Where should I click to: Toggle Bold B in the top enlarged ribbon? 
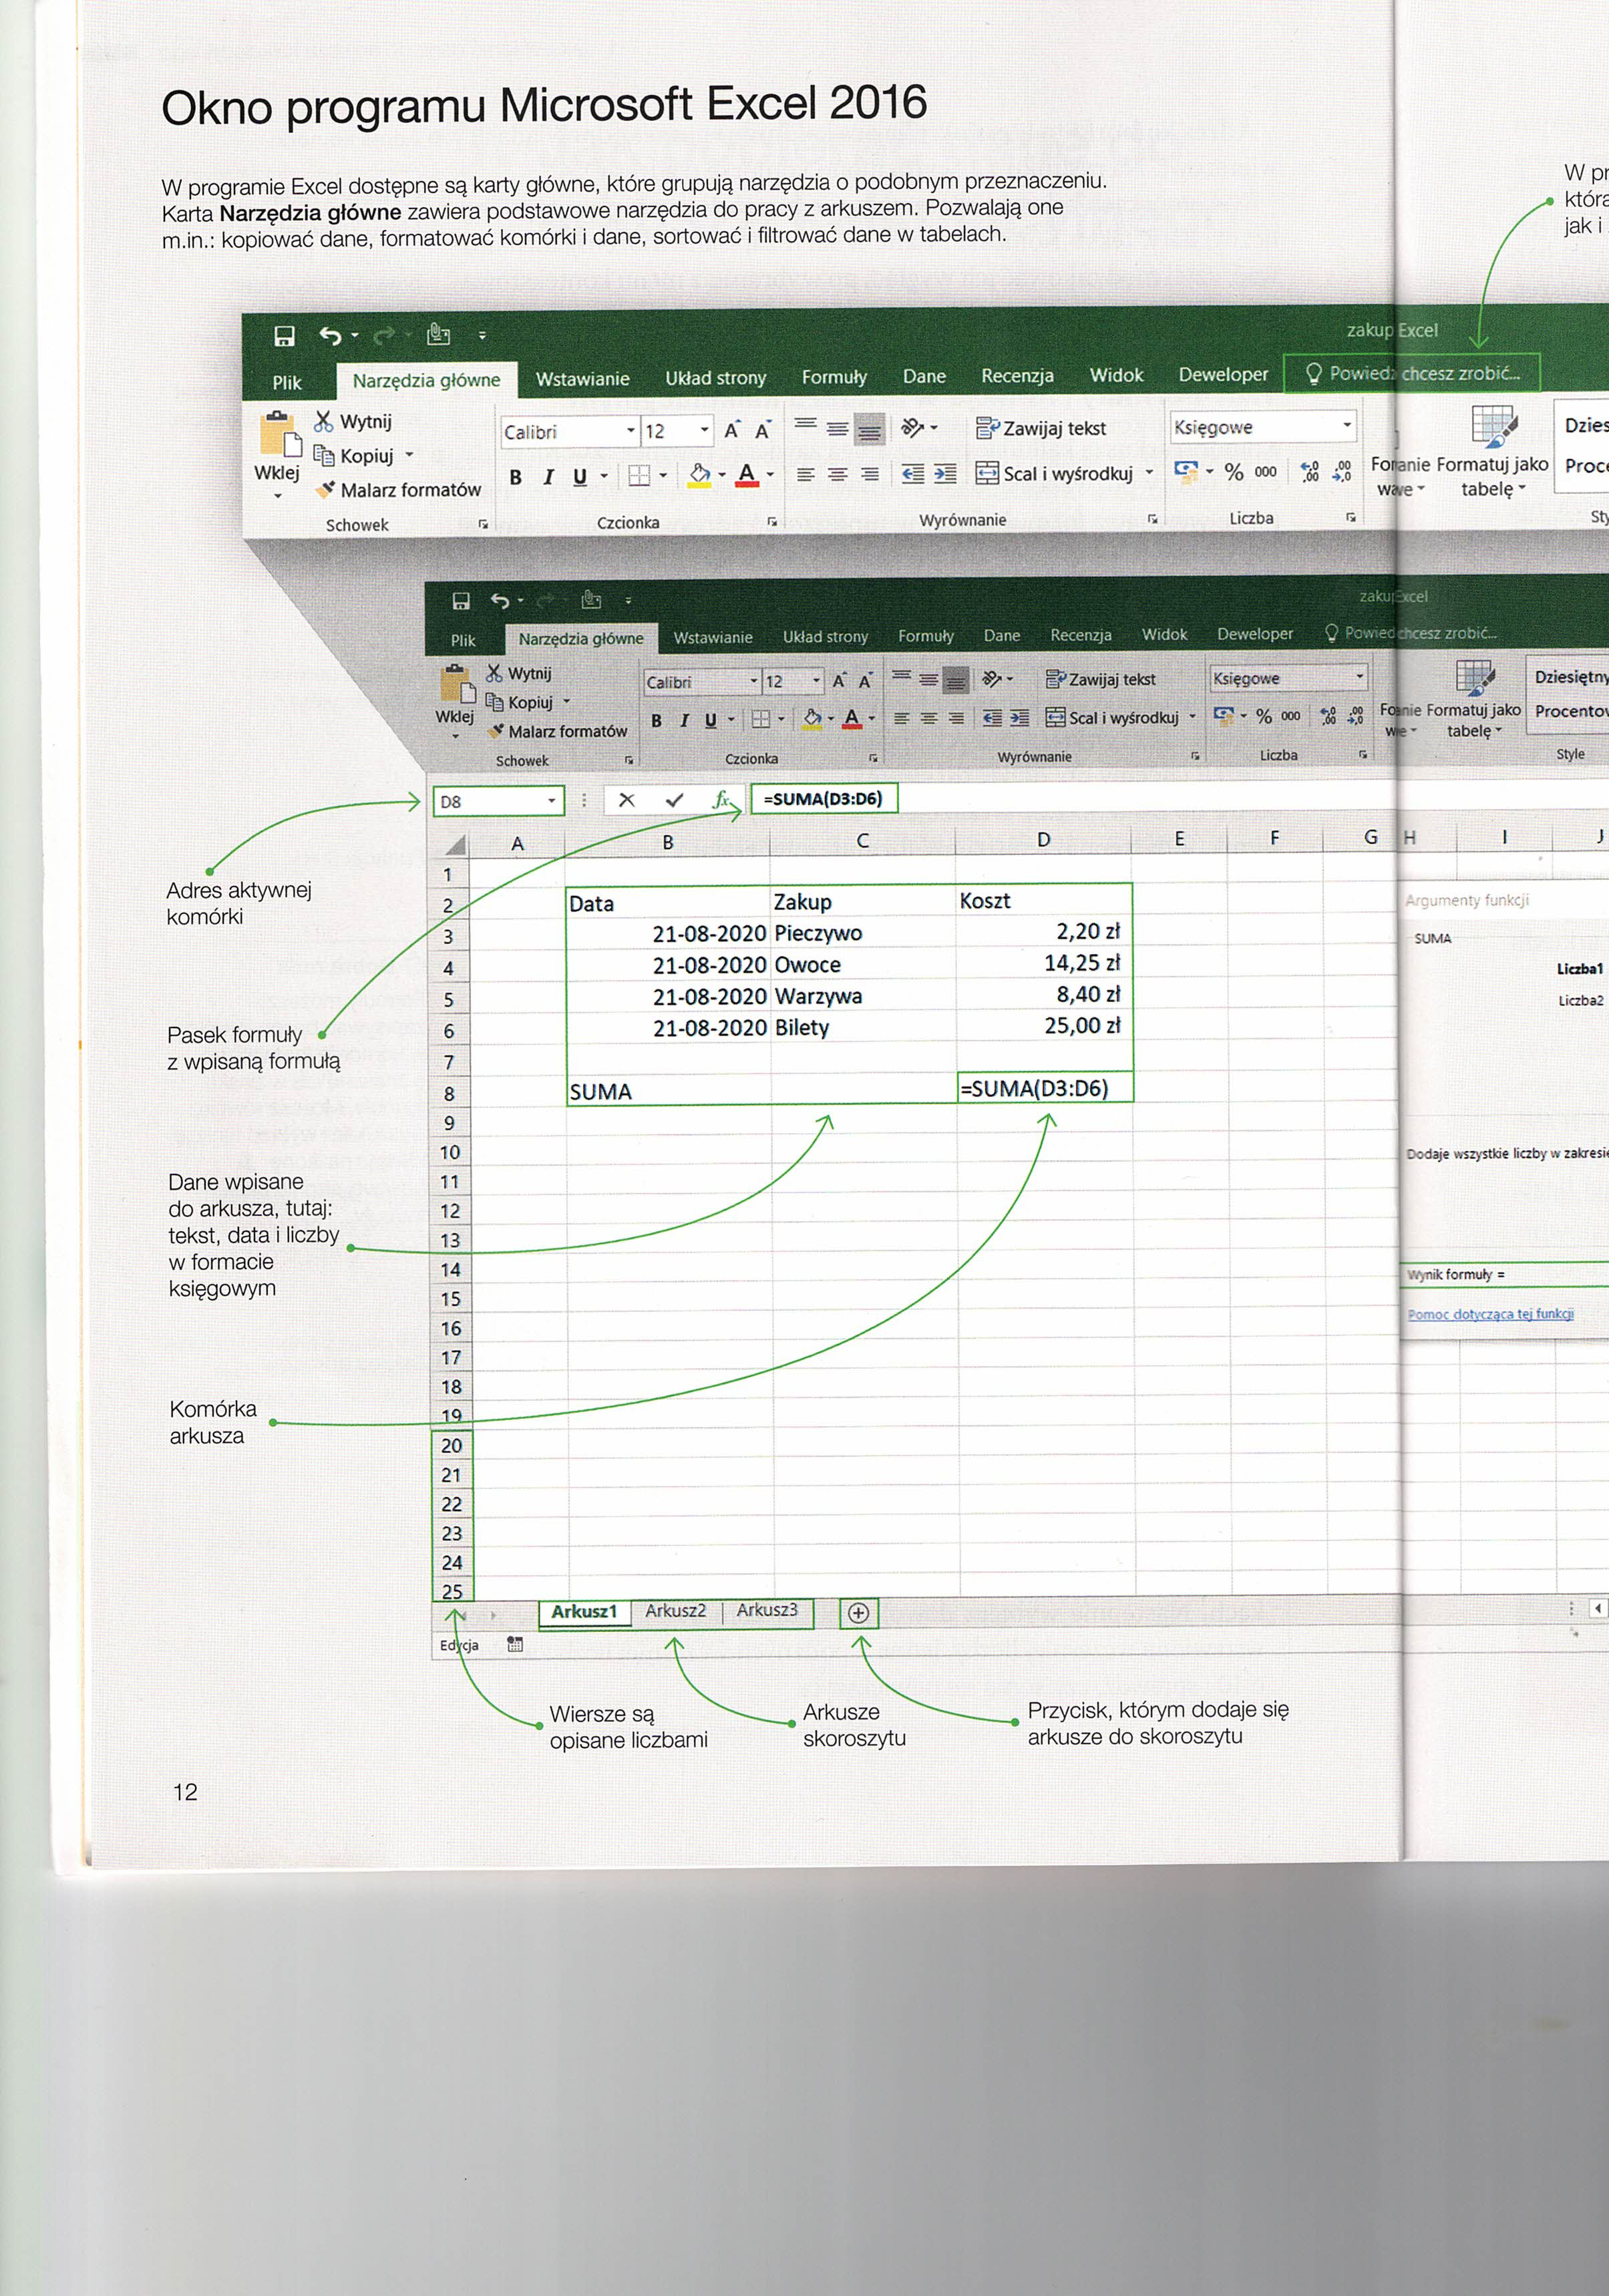point(515,477)
